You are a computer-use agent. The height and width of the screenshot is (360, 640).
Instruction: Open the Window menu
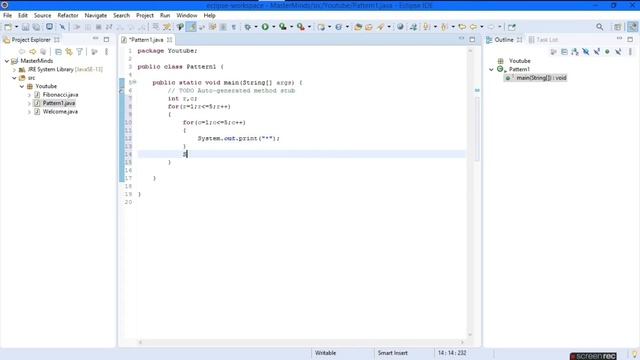coord(187,16)
